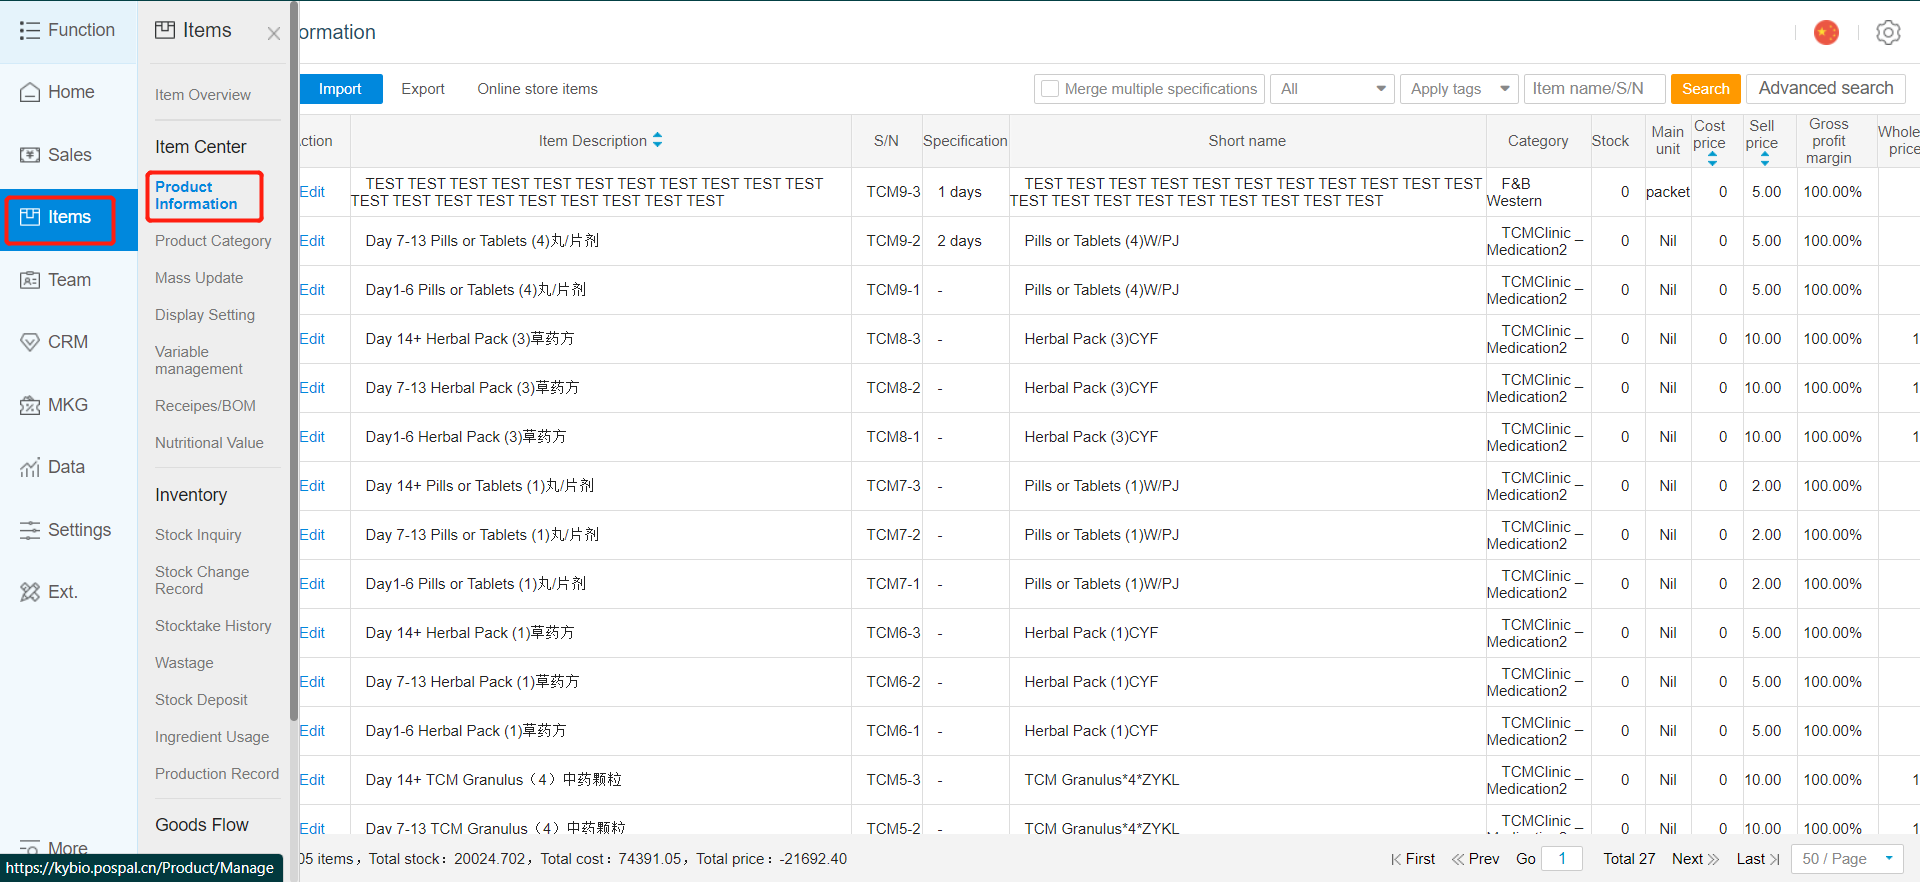Open Advanced search
Image resolution: width=1920 pixels, height=882 pixels.
(1825, 88)
